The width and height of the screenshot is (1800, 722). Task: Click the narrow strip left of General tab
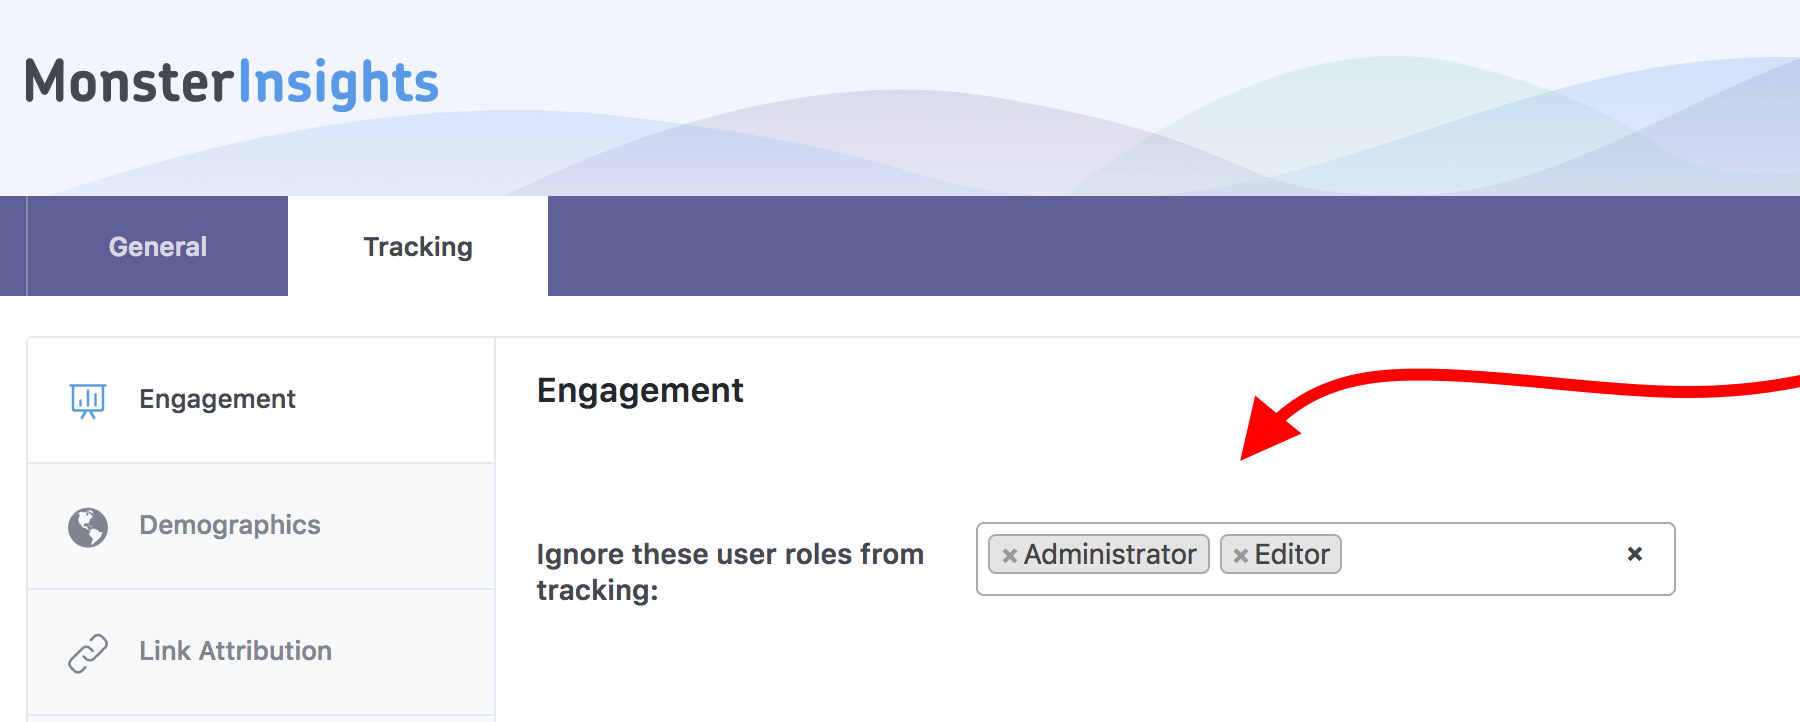13,246
